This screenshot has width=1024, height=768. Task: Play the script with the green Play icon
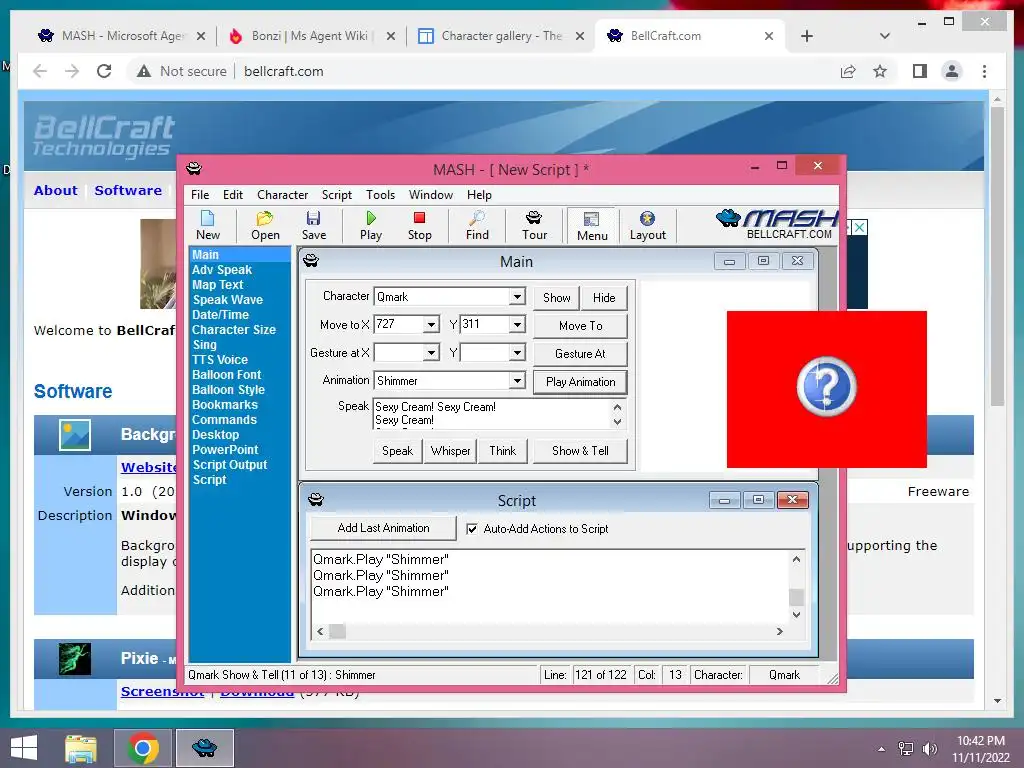(371, 225)
